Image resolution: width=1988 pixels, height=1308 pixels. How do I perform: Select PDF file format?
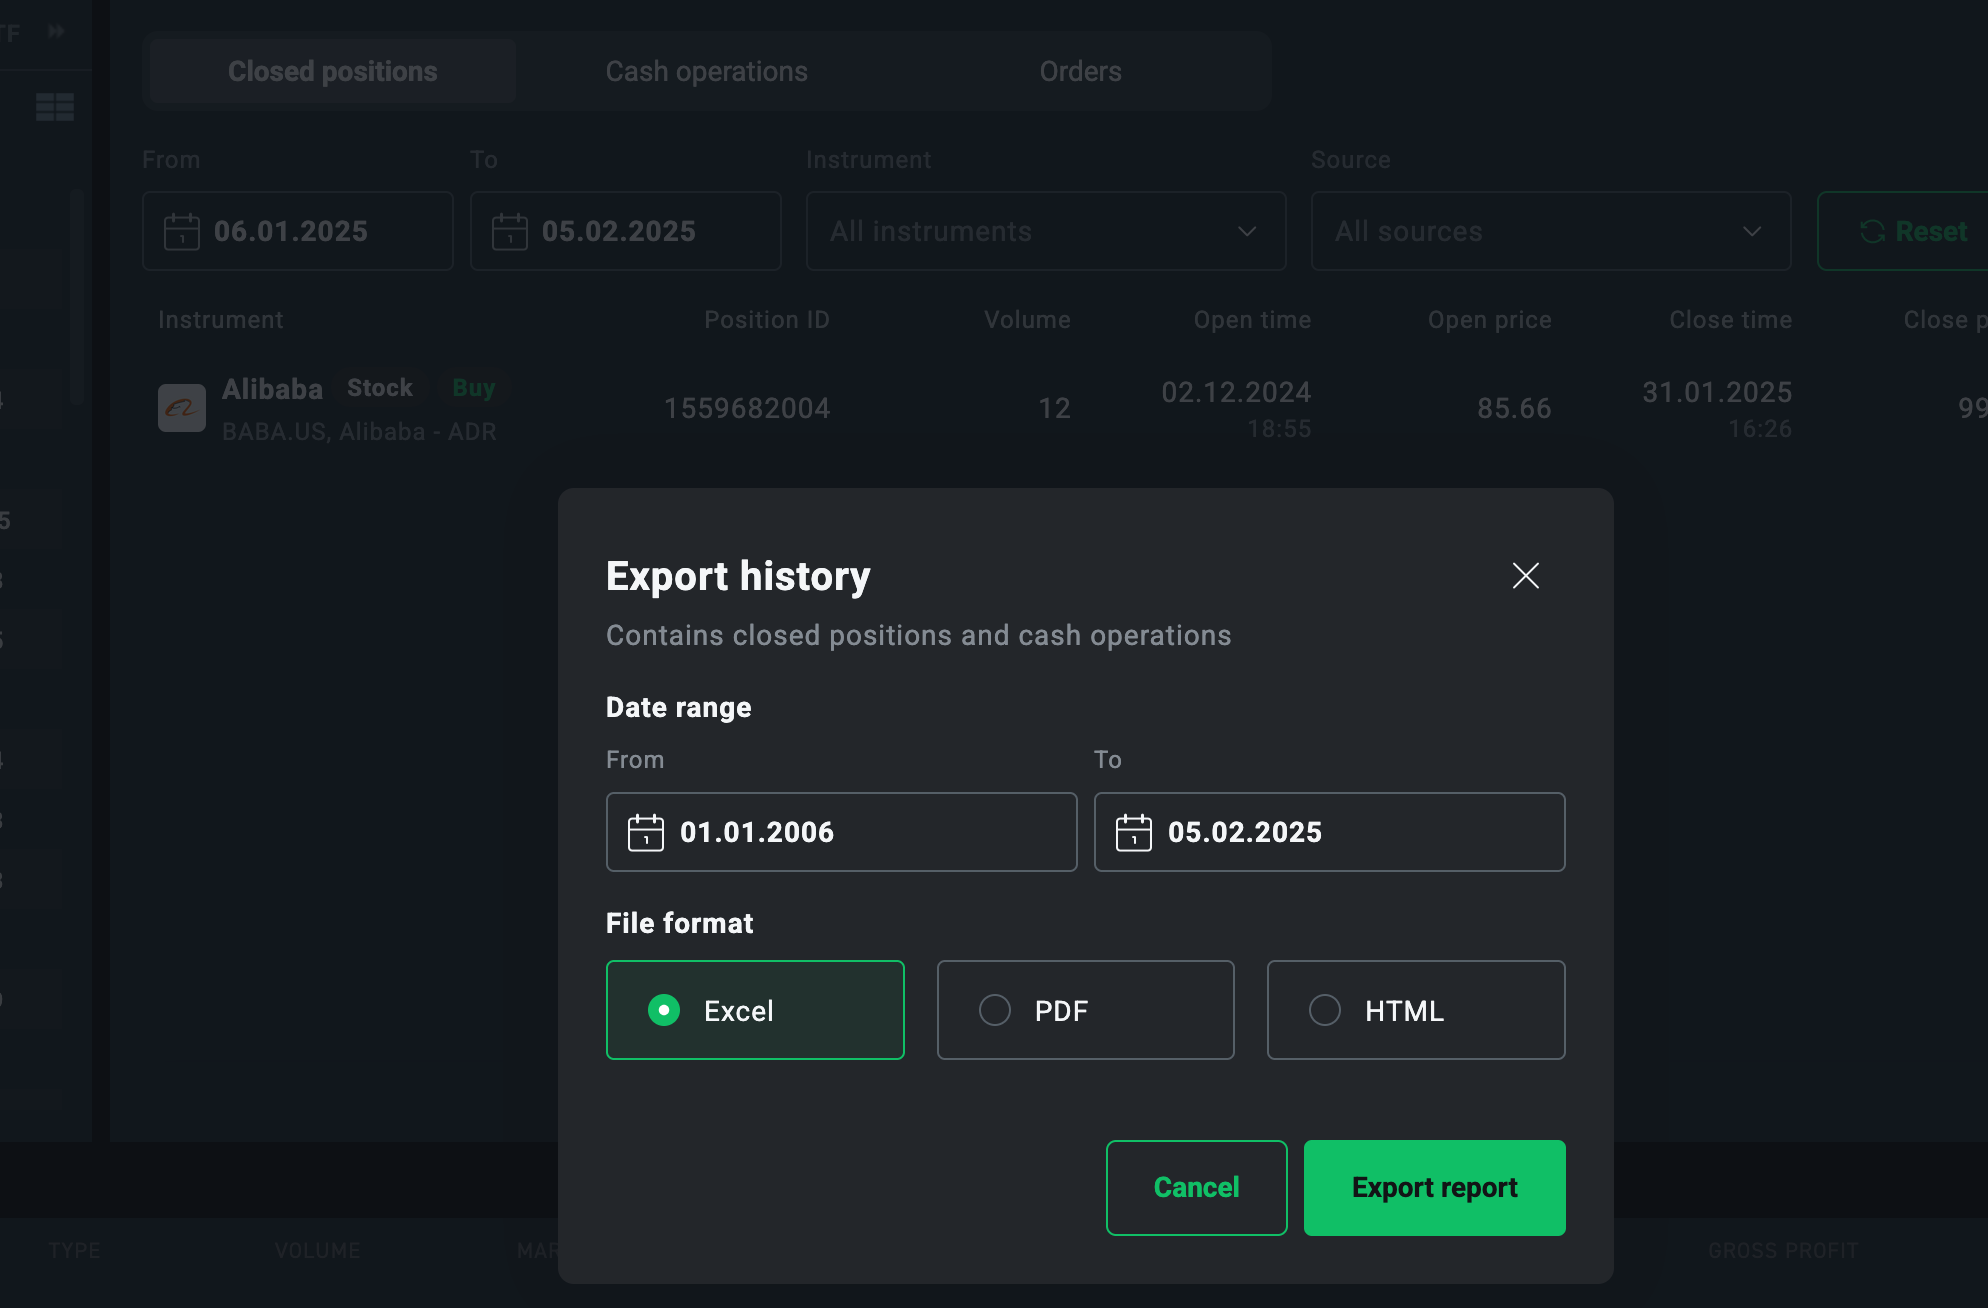pos(1085,1010)
